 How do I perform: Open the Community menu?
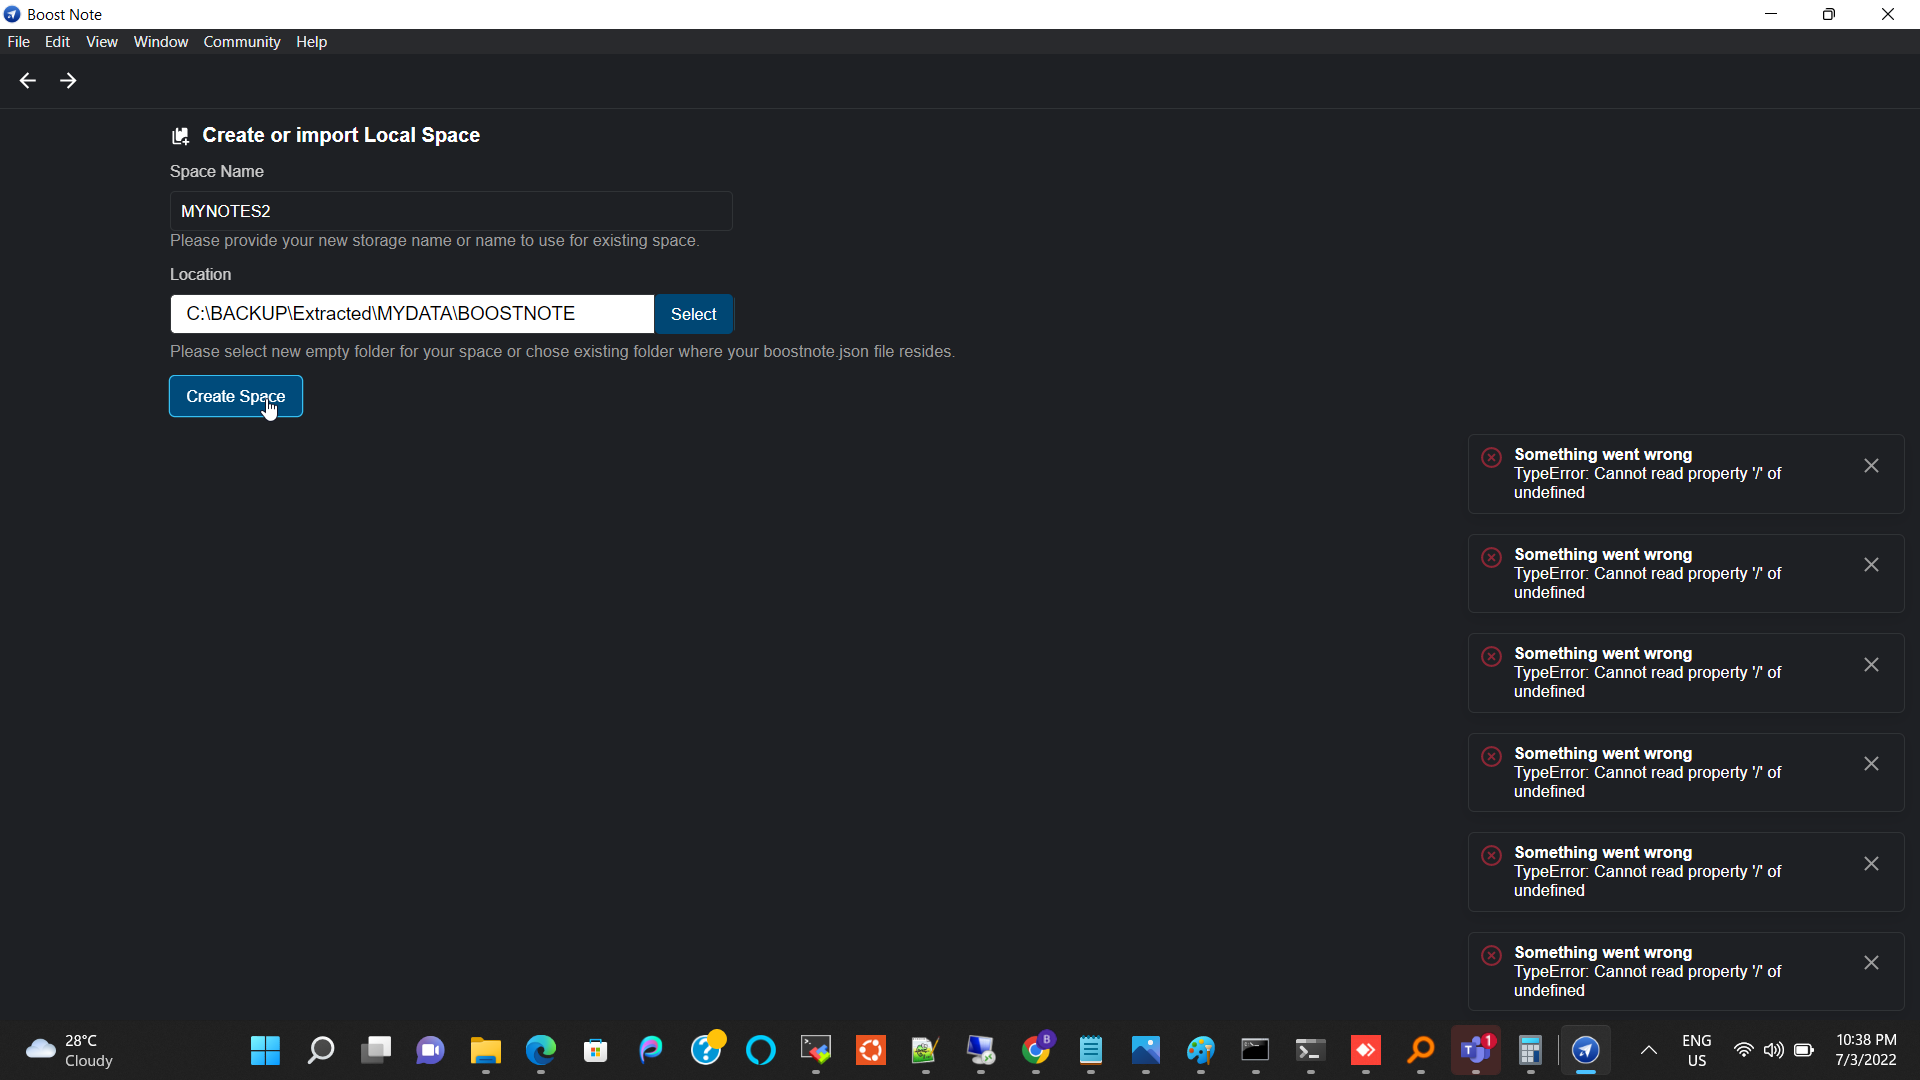coord(242,42)
